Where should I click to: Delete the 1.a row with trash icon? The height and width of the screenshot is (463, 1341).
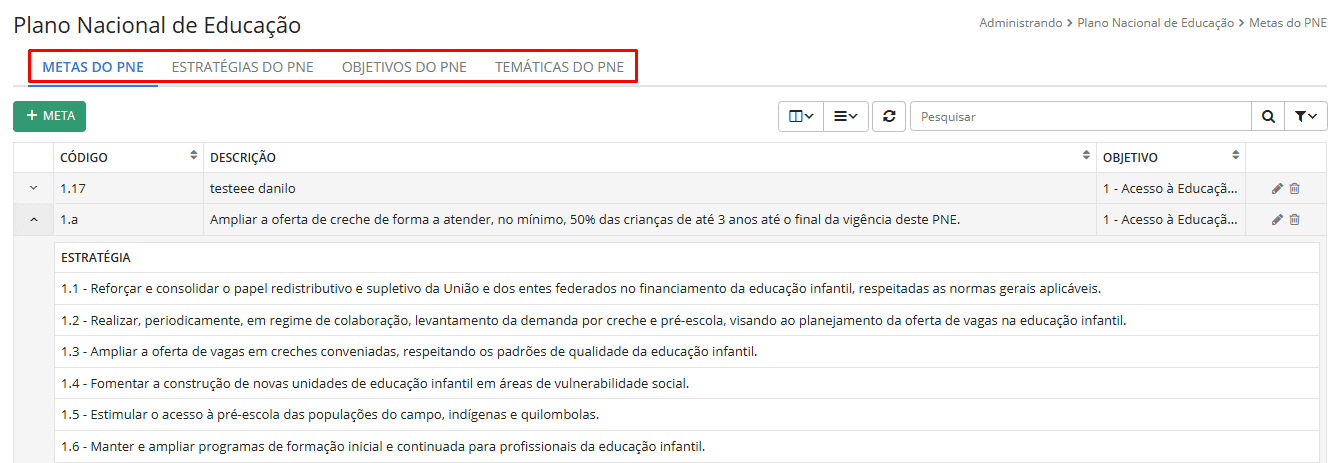pyautogui.click(x=1295, y=220)
